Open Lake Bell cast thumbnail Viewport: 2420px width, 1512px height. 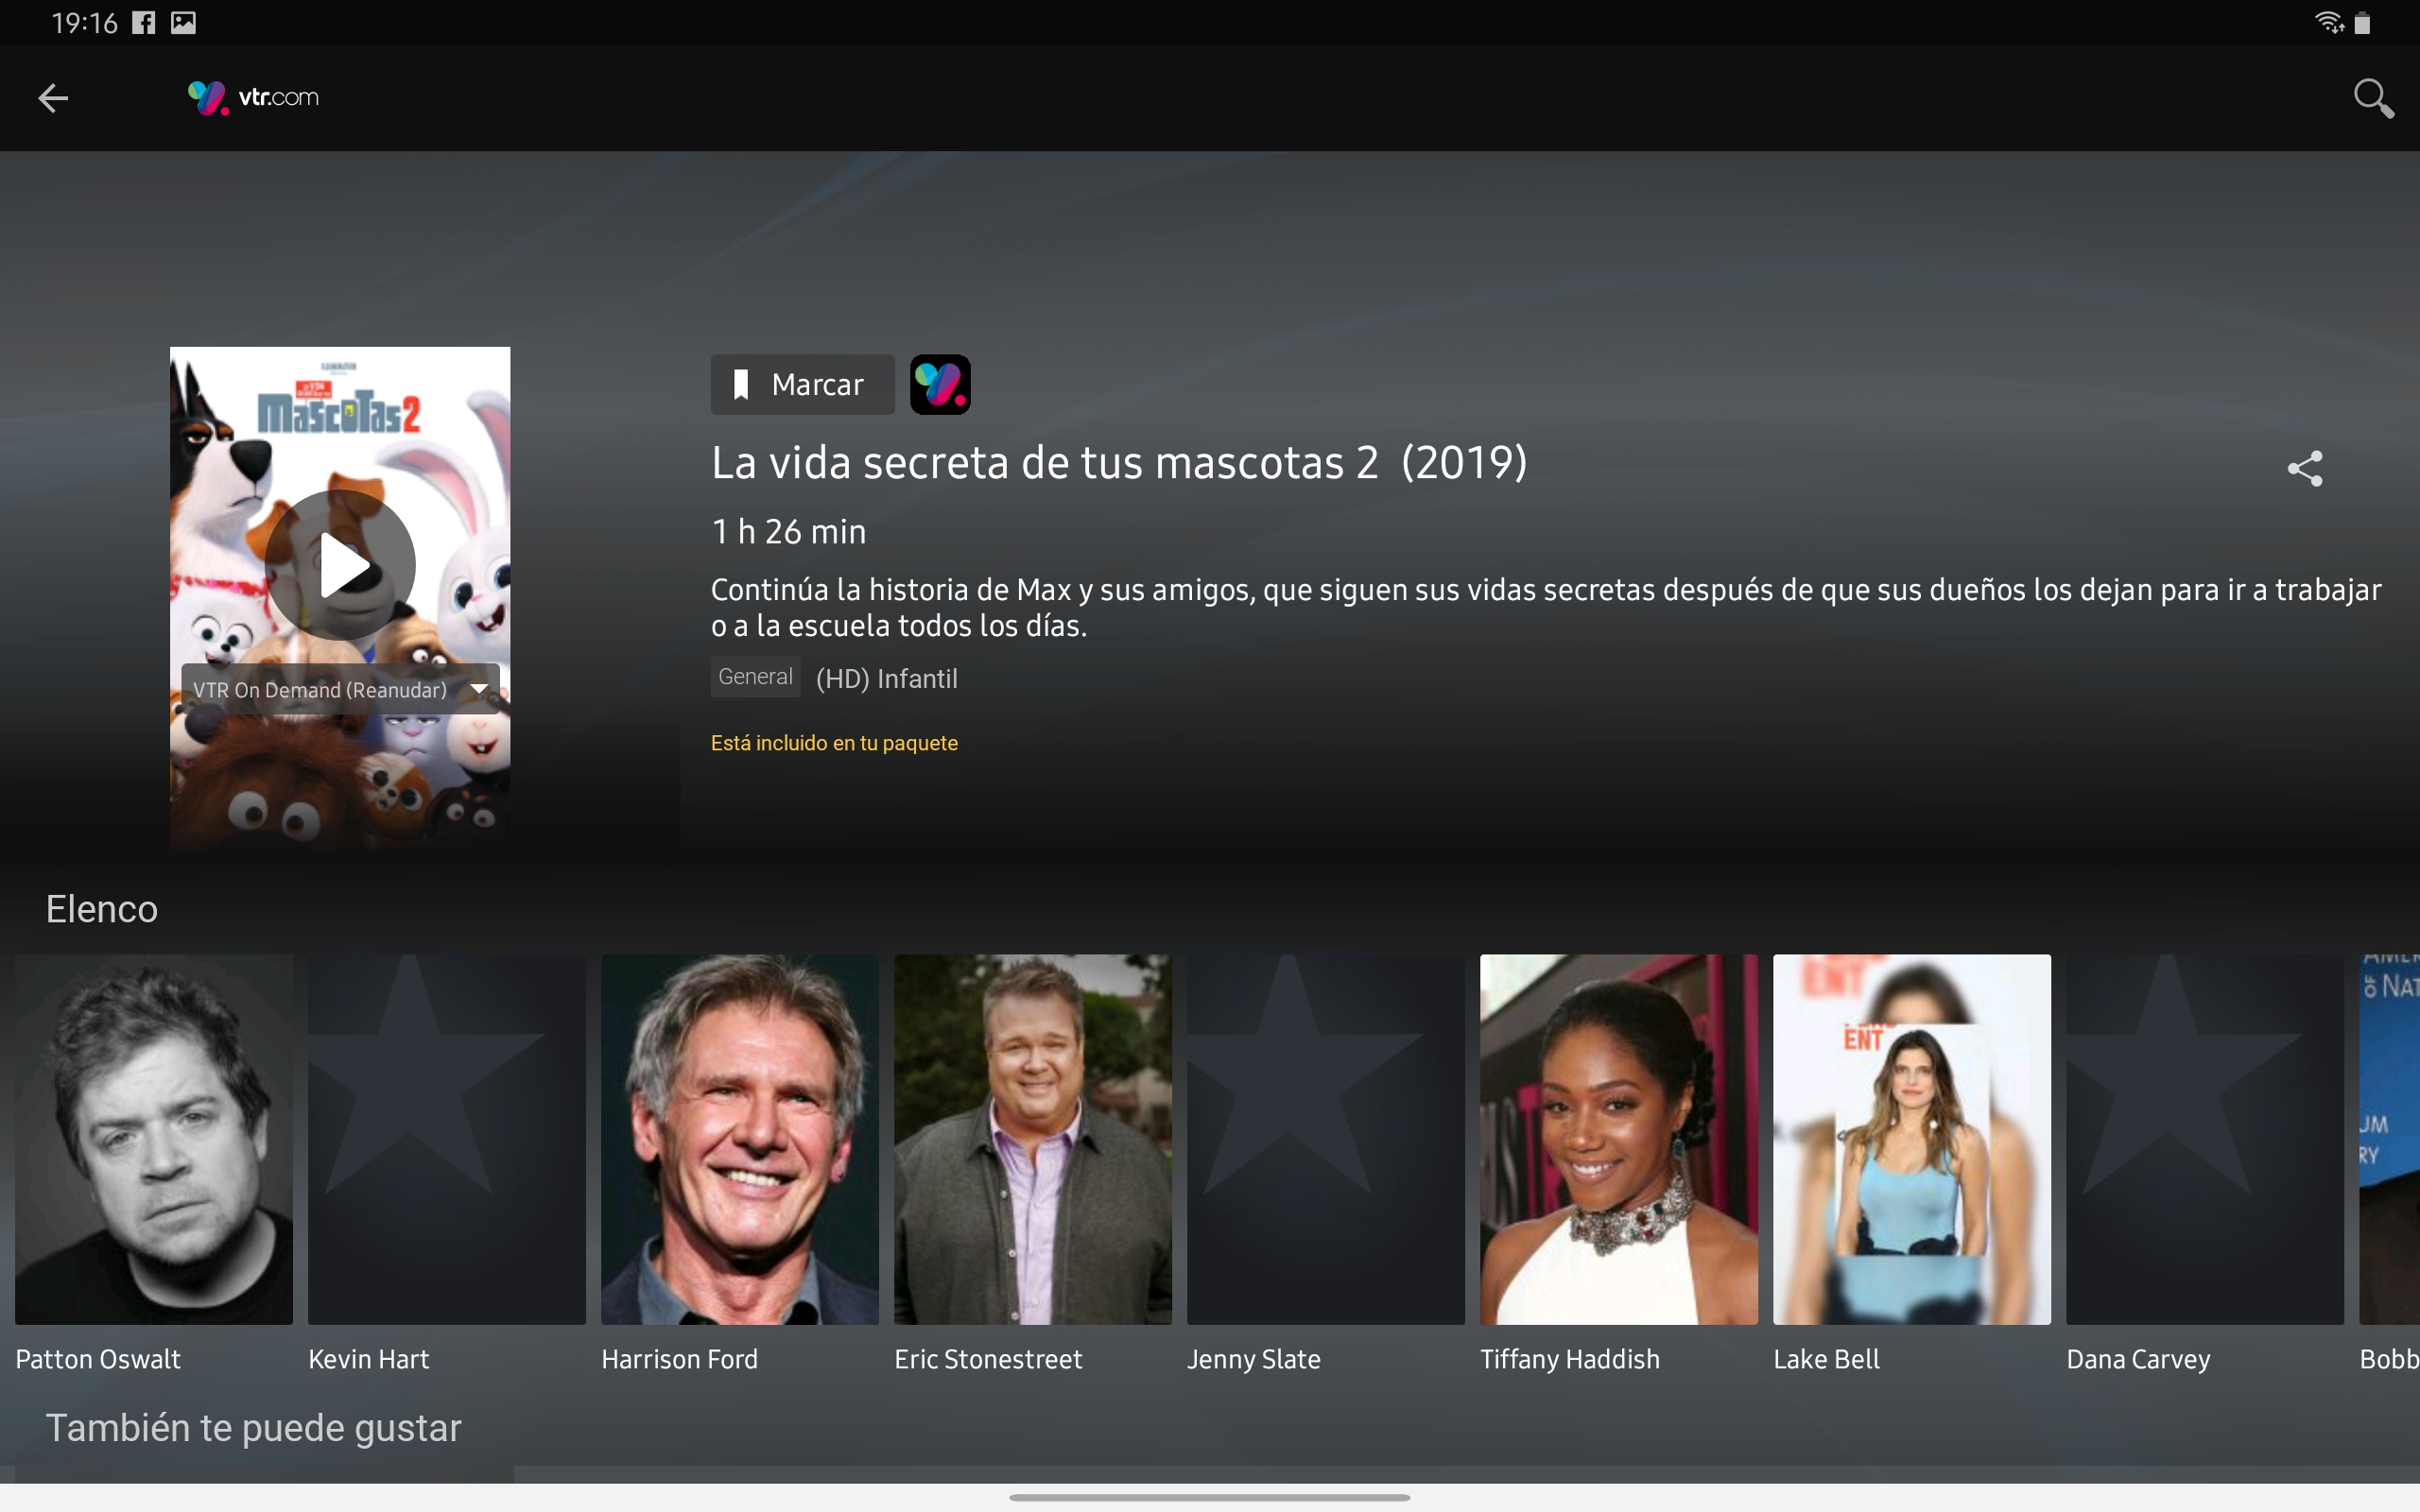1911,1139
